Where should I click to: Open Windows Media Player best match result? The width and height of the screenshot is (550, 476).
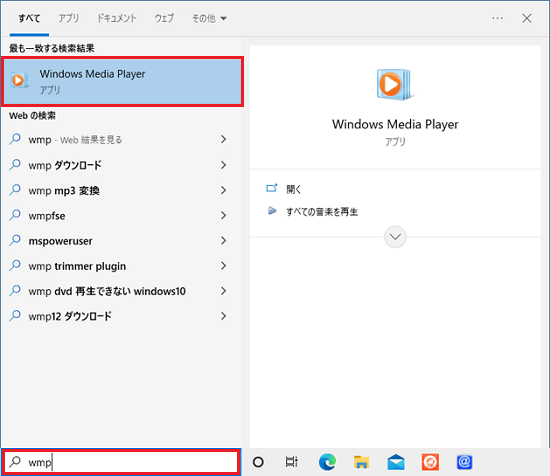click(122, 81)
